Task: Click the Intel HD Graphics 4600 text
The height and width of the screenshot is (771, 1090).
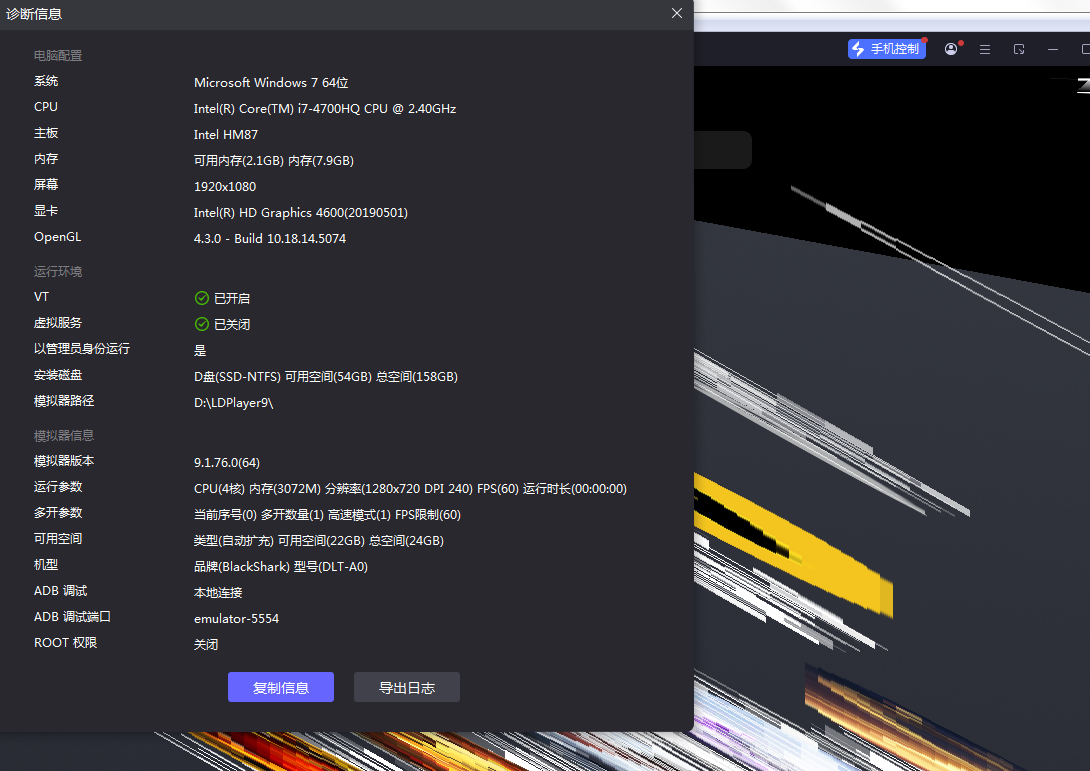Action: 300,212
